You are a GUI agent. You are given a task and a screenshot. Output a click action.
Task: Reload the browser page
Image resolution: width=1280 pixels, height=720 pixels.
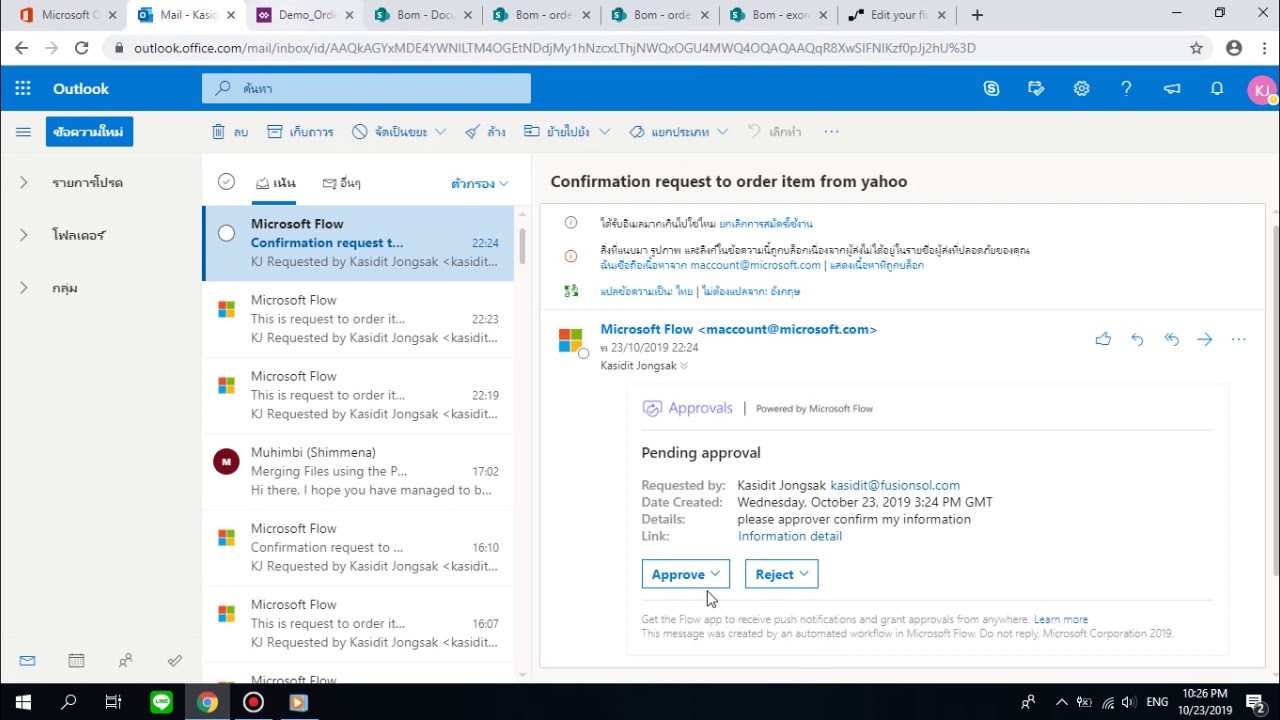pos(82,48)
